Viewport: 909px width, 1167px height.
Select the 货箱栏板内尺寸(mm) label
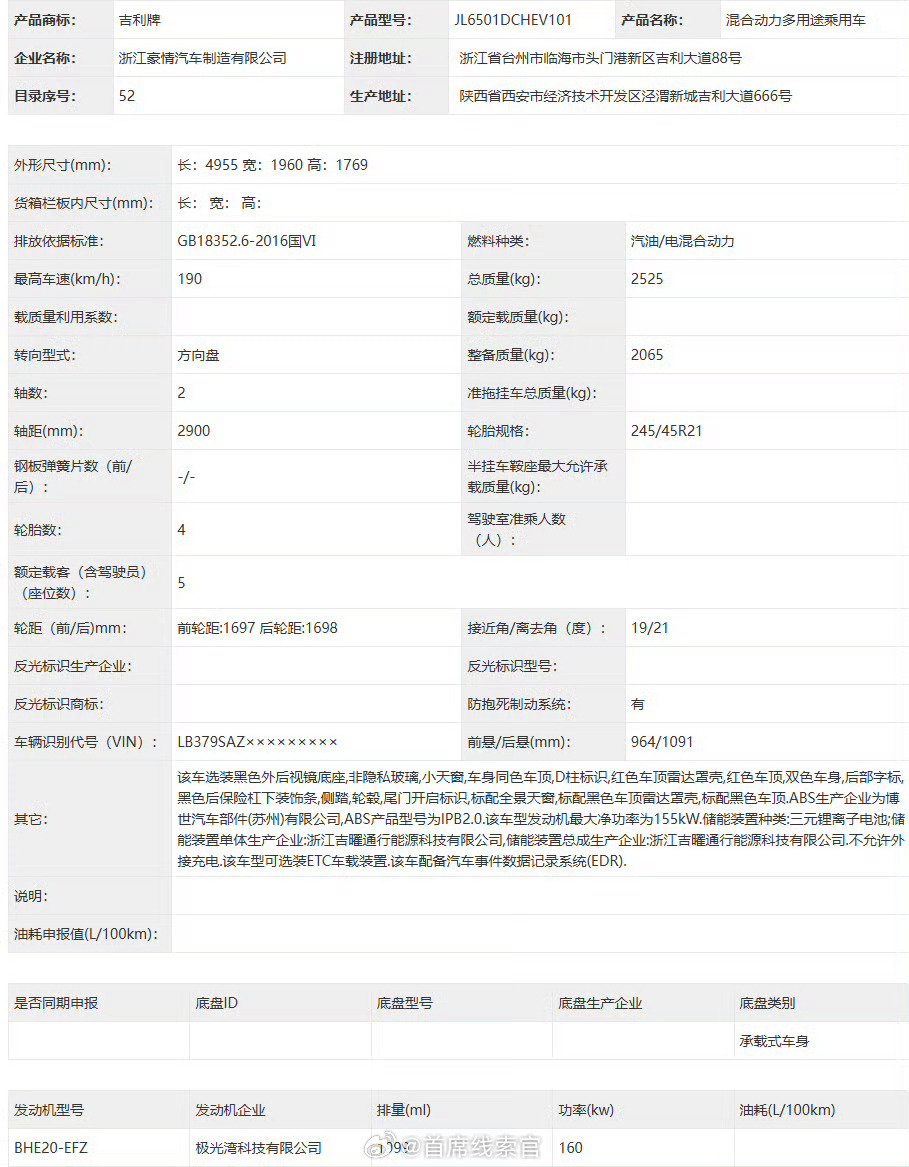point(83,203)
